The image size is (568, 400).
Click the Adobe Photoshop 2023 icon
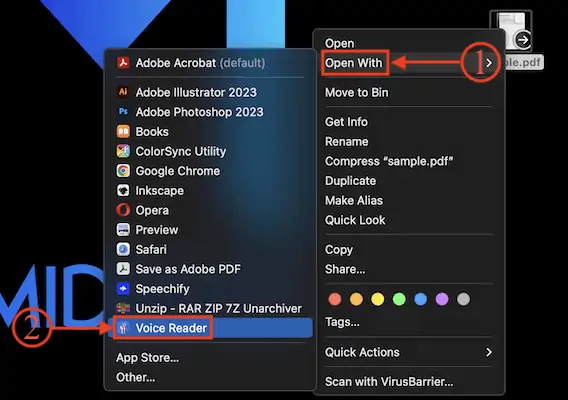(x=123, y=112)
